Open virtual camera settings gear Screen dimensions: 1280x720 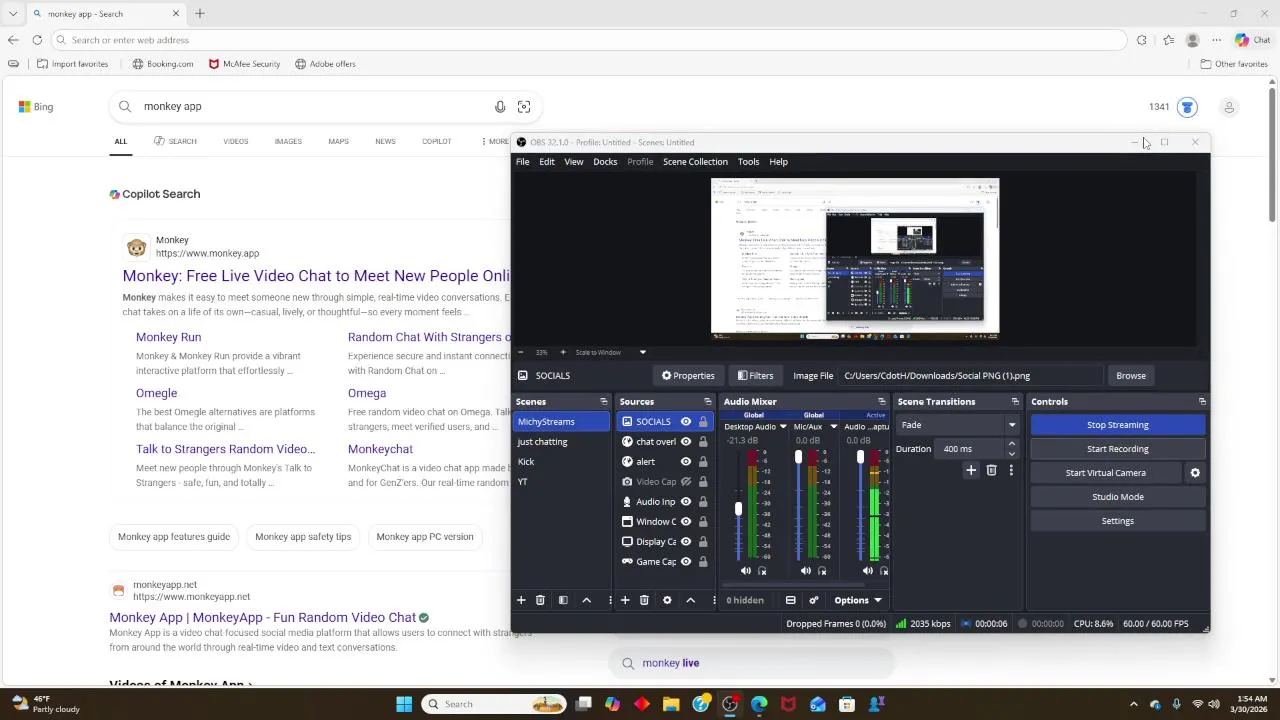click(1195, 473)
